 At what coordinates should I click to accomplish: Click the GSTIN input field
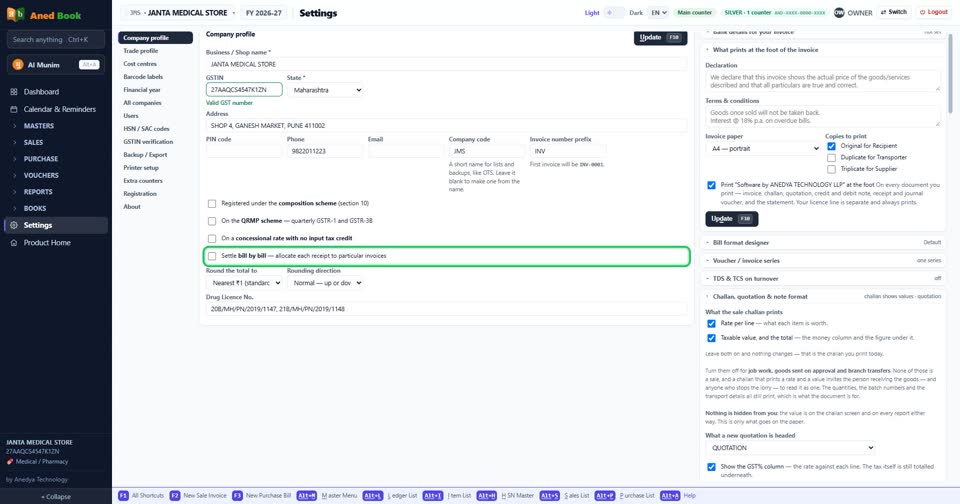(x=244, y=89)
